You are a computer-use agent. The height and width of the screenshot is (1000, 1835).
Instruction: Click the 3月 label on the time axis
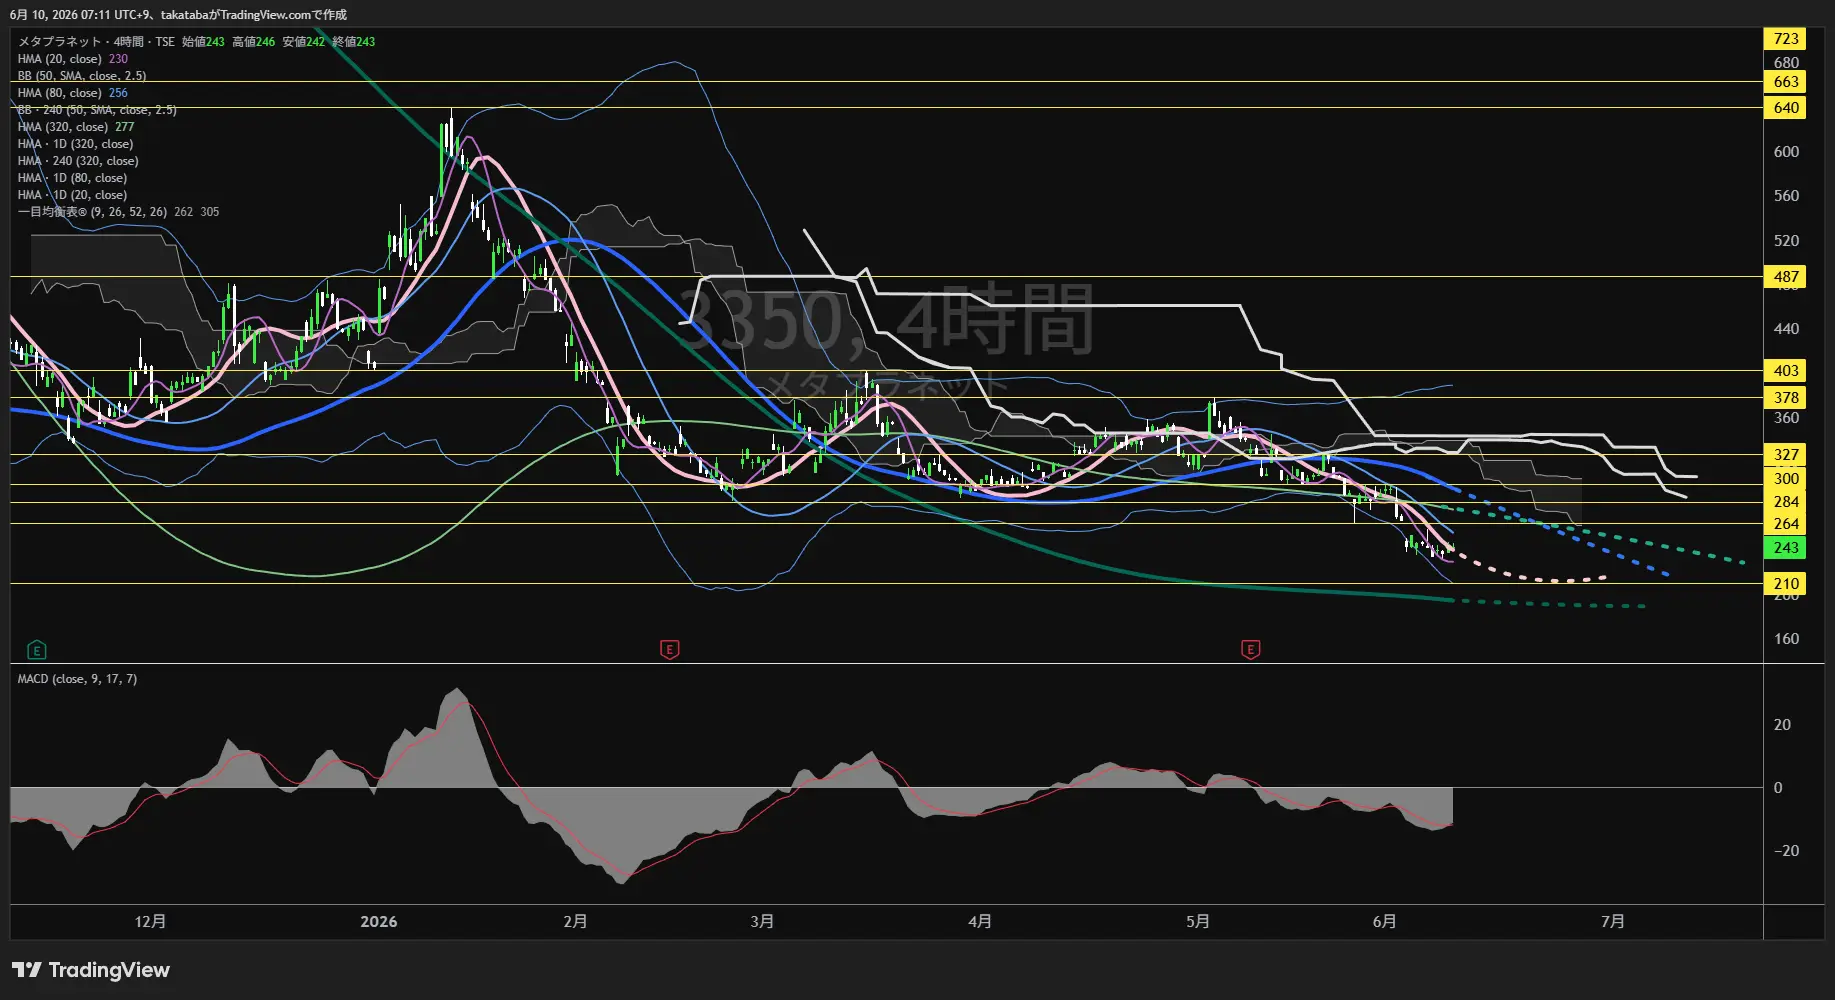pyautogui.click(x=762, y=922)
